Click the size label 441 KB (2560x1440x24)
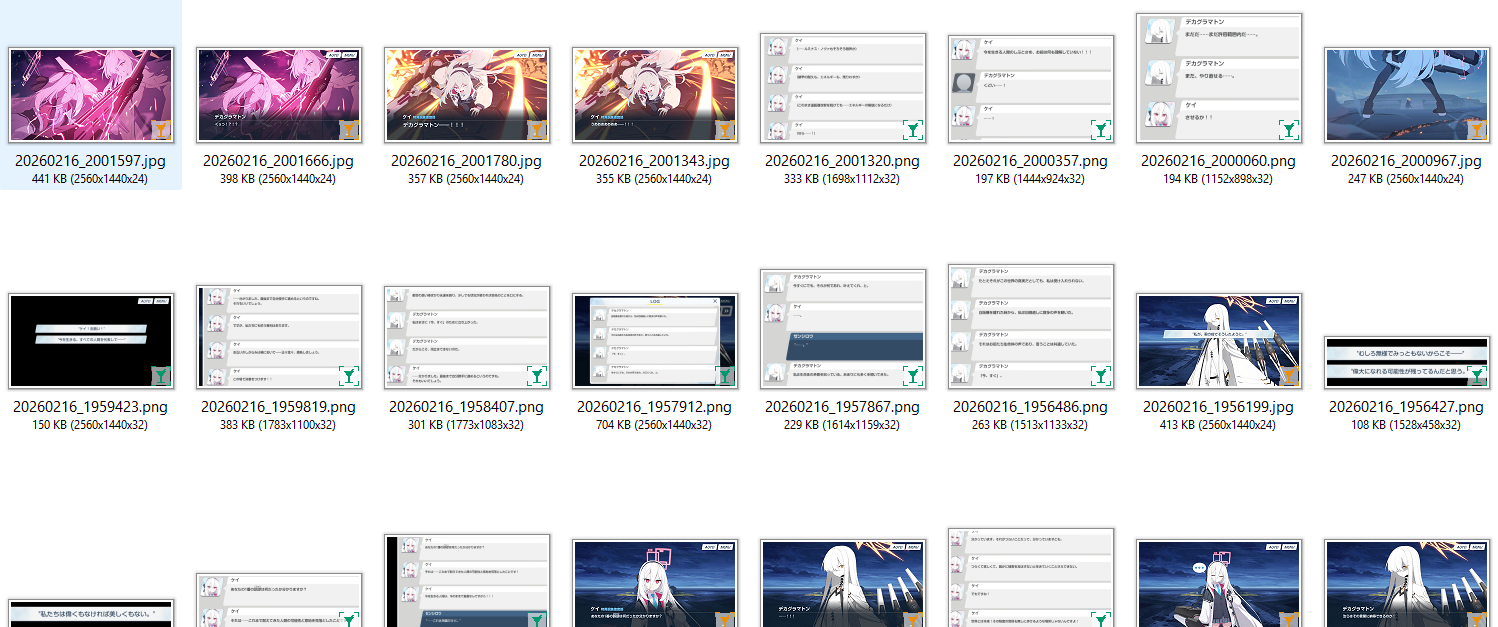1498x627 pixels. tap(91, 179)
